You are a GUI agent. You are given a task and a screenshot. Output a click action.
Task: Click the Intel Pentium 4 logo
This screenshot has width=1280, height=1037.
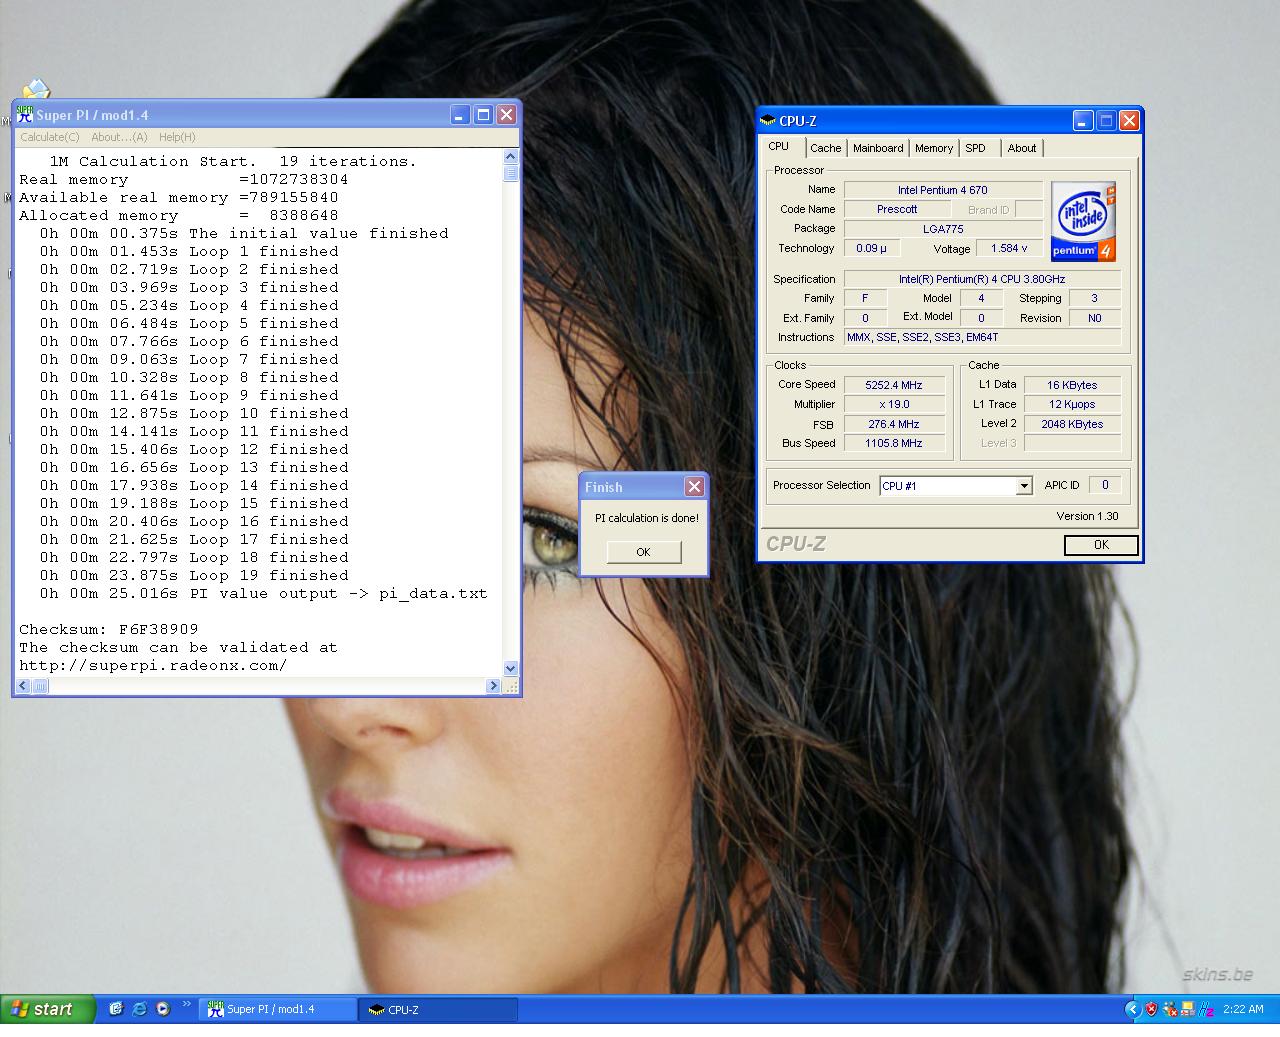(x=1083, y=221)
